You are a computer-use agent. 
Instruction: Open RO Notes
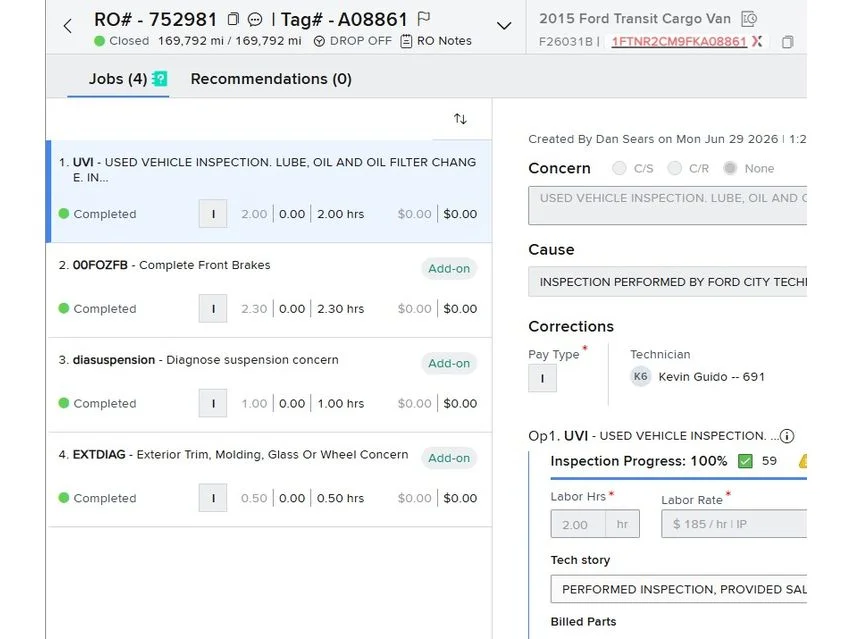(x=436, y=41)
